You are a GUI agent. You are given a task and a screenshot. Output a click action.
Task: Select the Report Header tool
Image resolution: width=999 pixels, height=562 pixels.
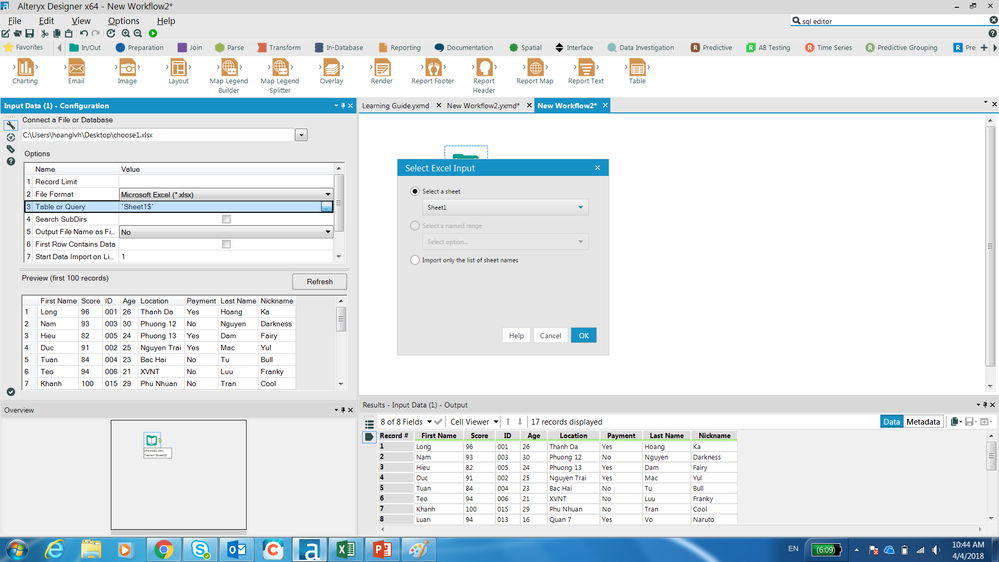484,68
